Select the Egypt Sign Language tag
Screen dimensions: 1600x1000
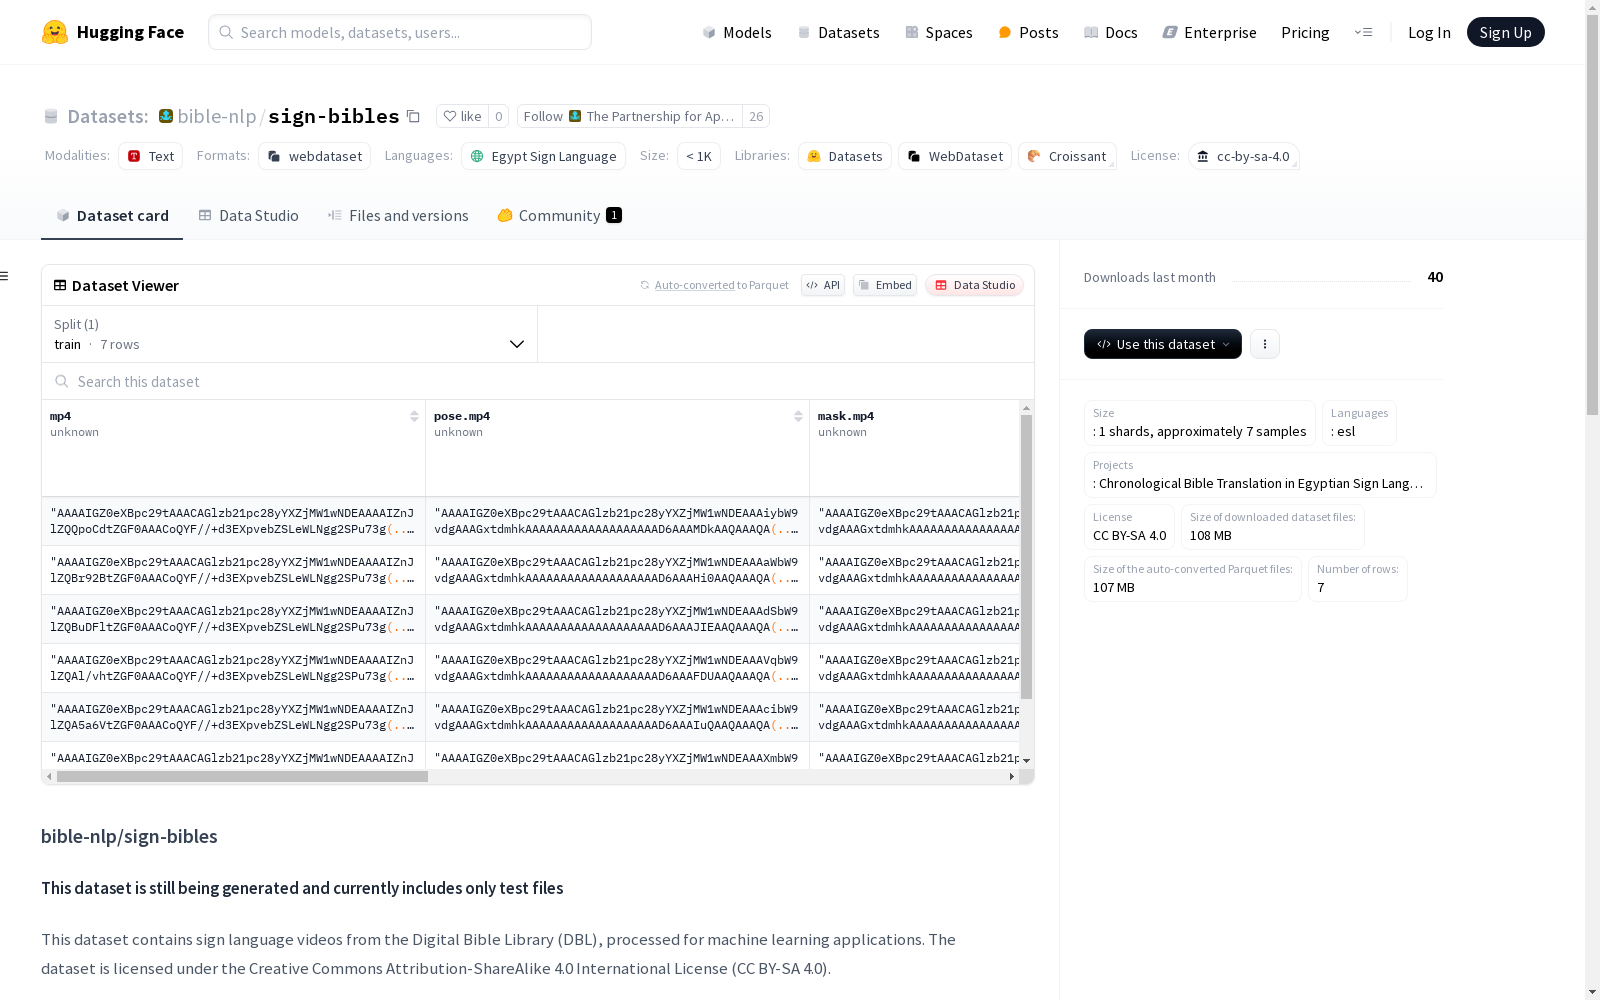[543, 156]
